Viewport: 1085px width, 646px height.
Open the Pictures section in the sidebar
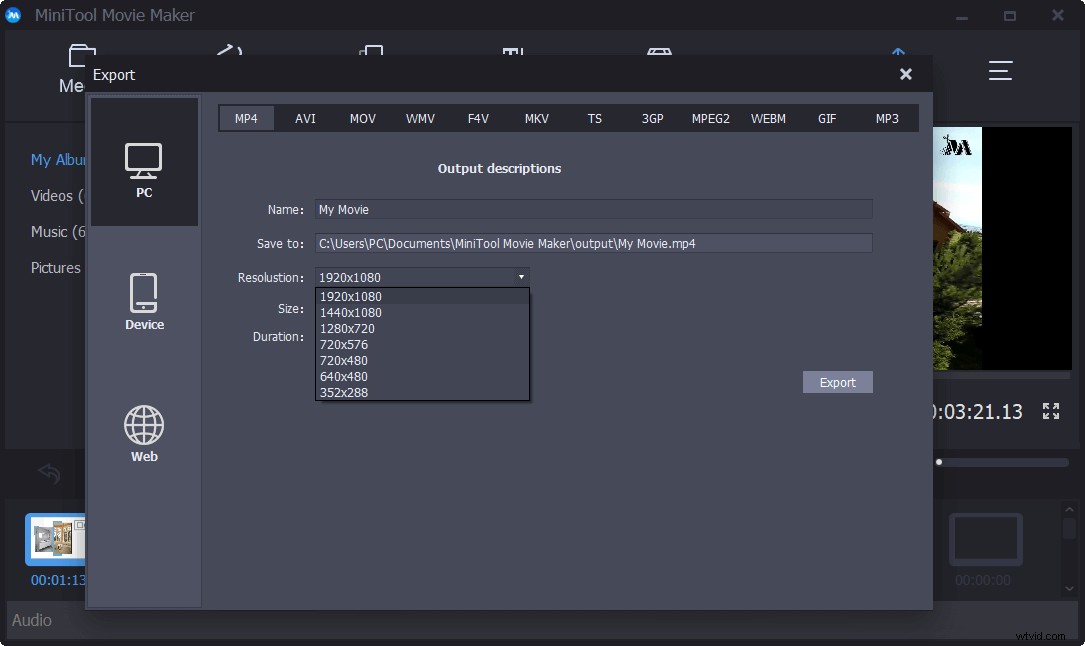[x=55, y=267]
